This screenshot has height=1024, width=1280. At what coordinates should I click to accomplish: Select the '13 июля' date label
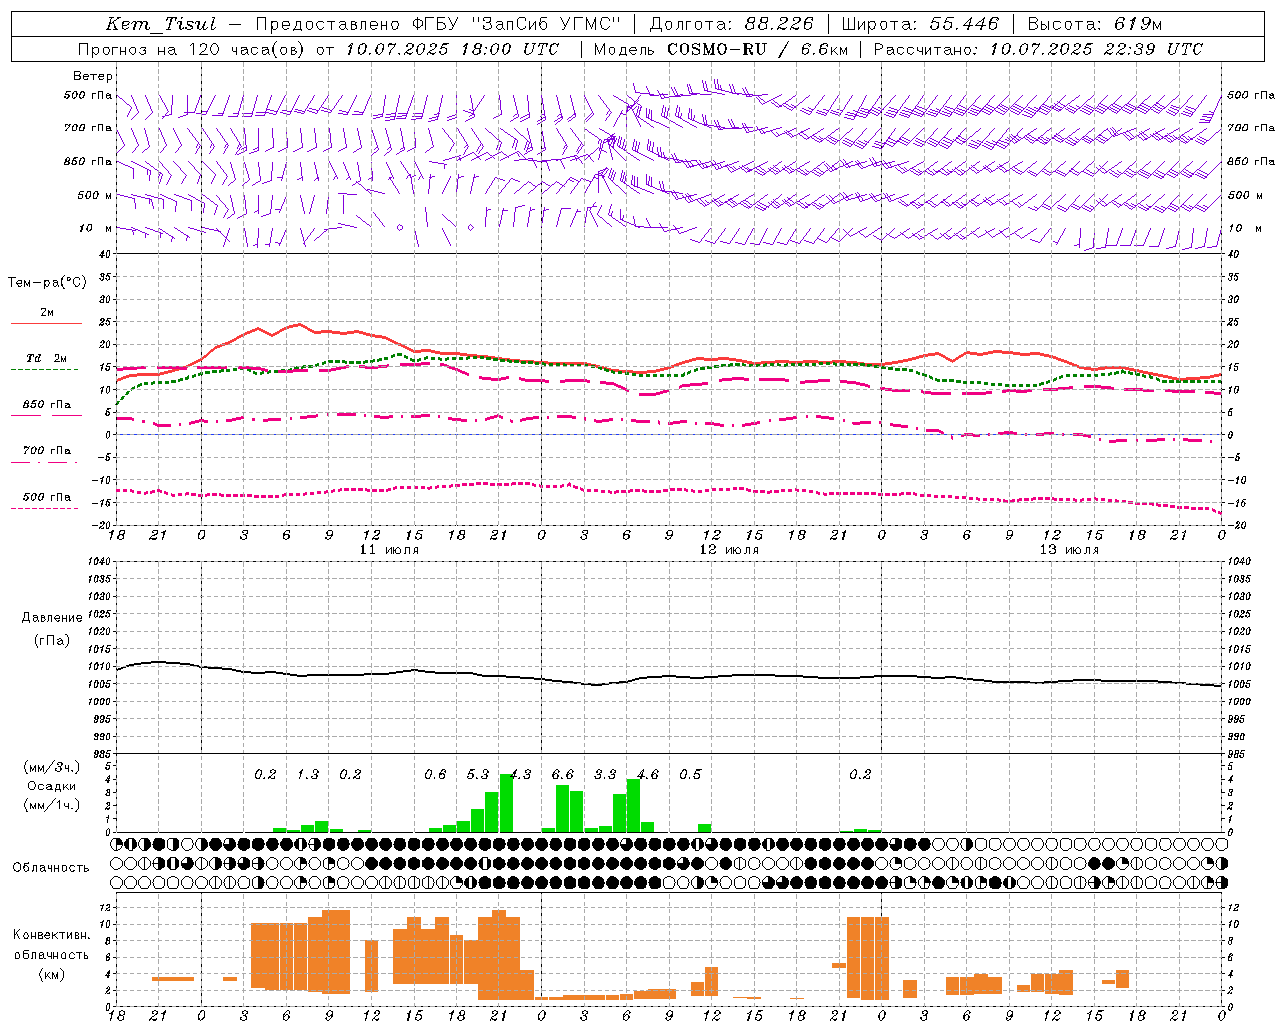pos(1069,550)
